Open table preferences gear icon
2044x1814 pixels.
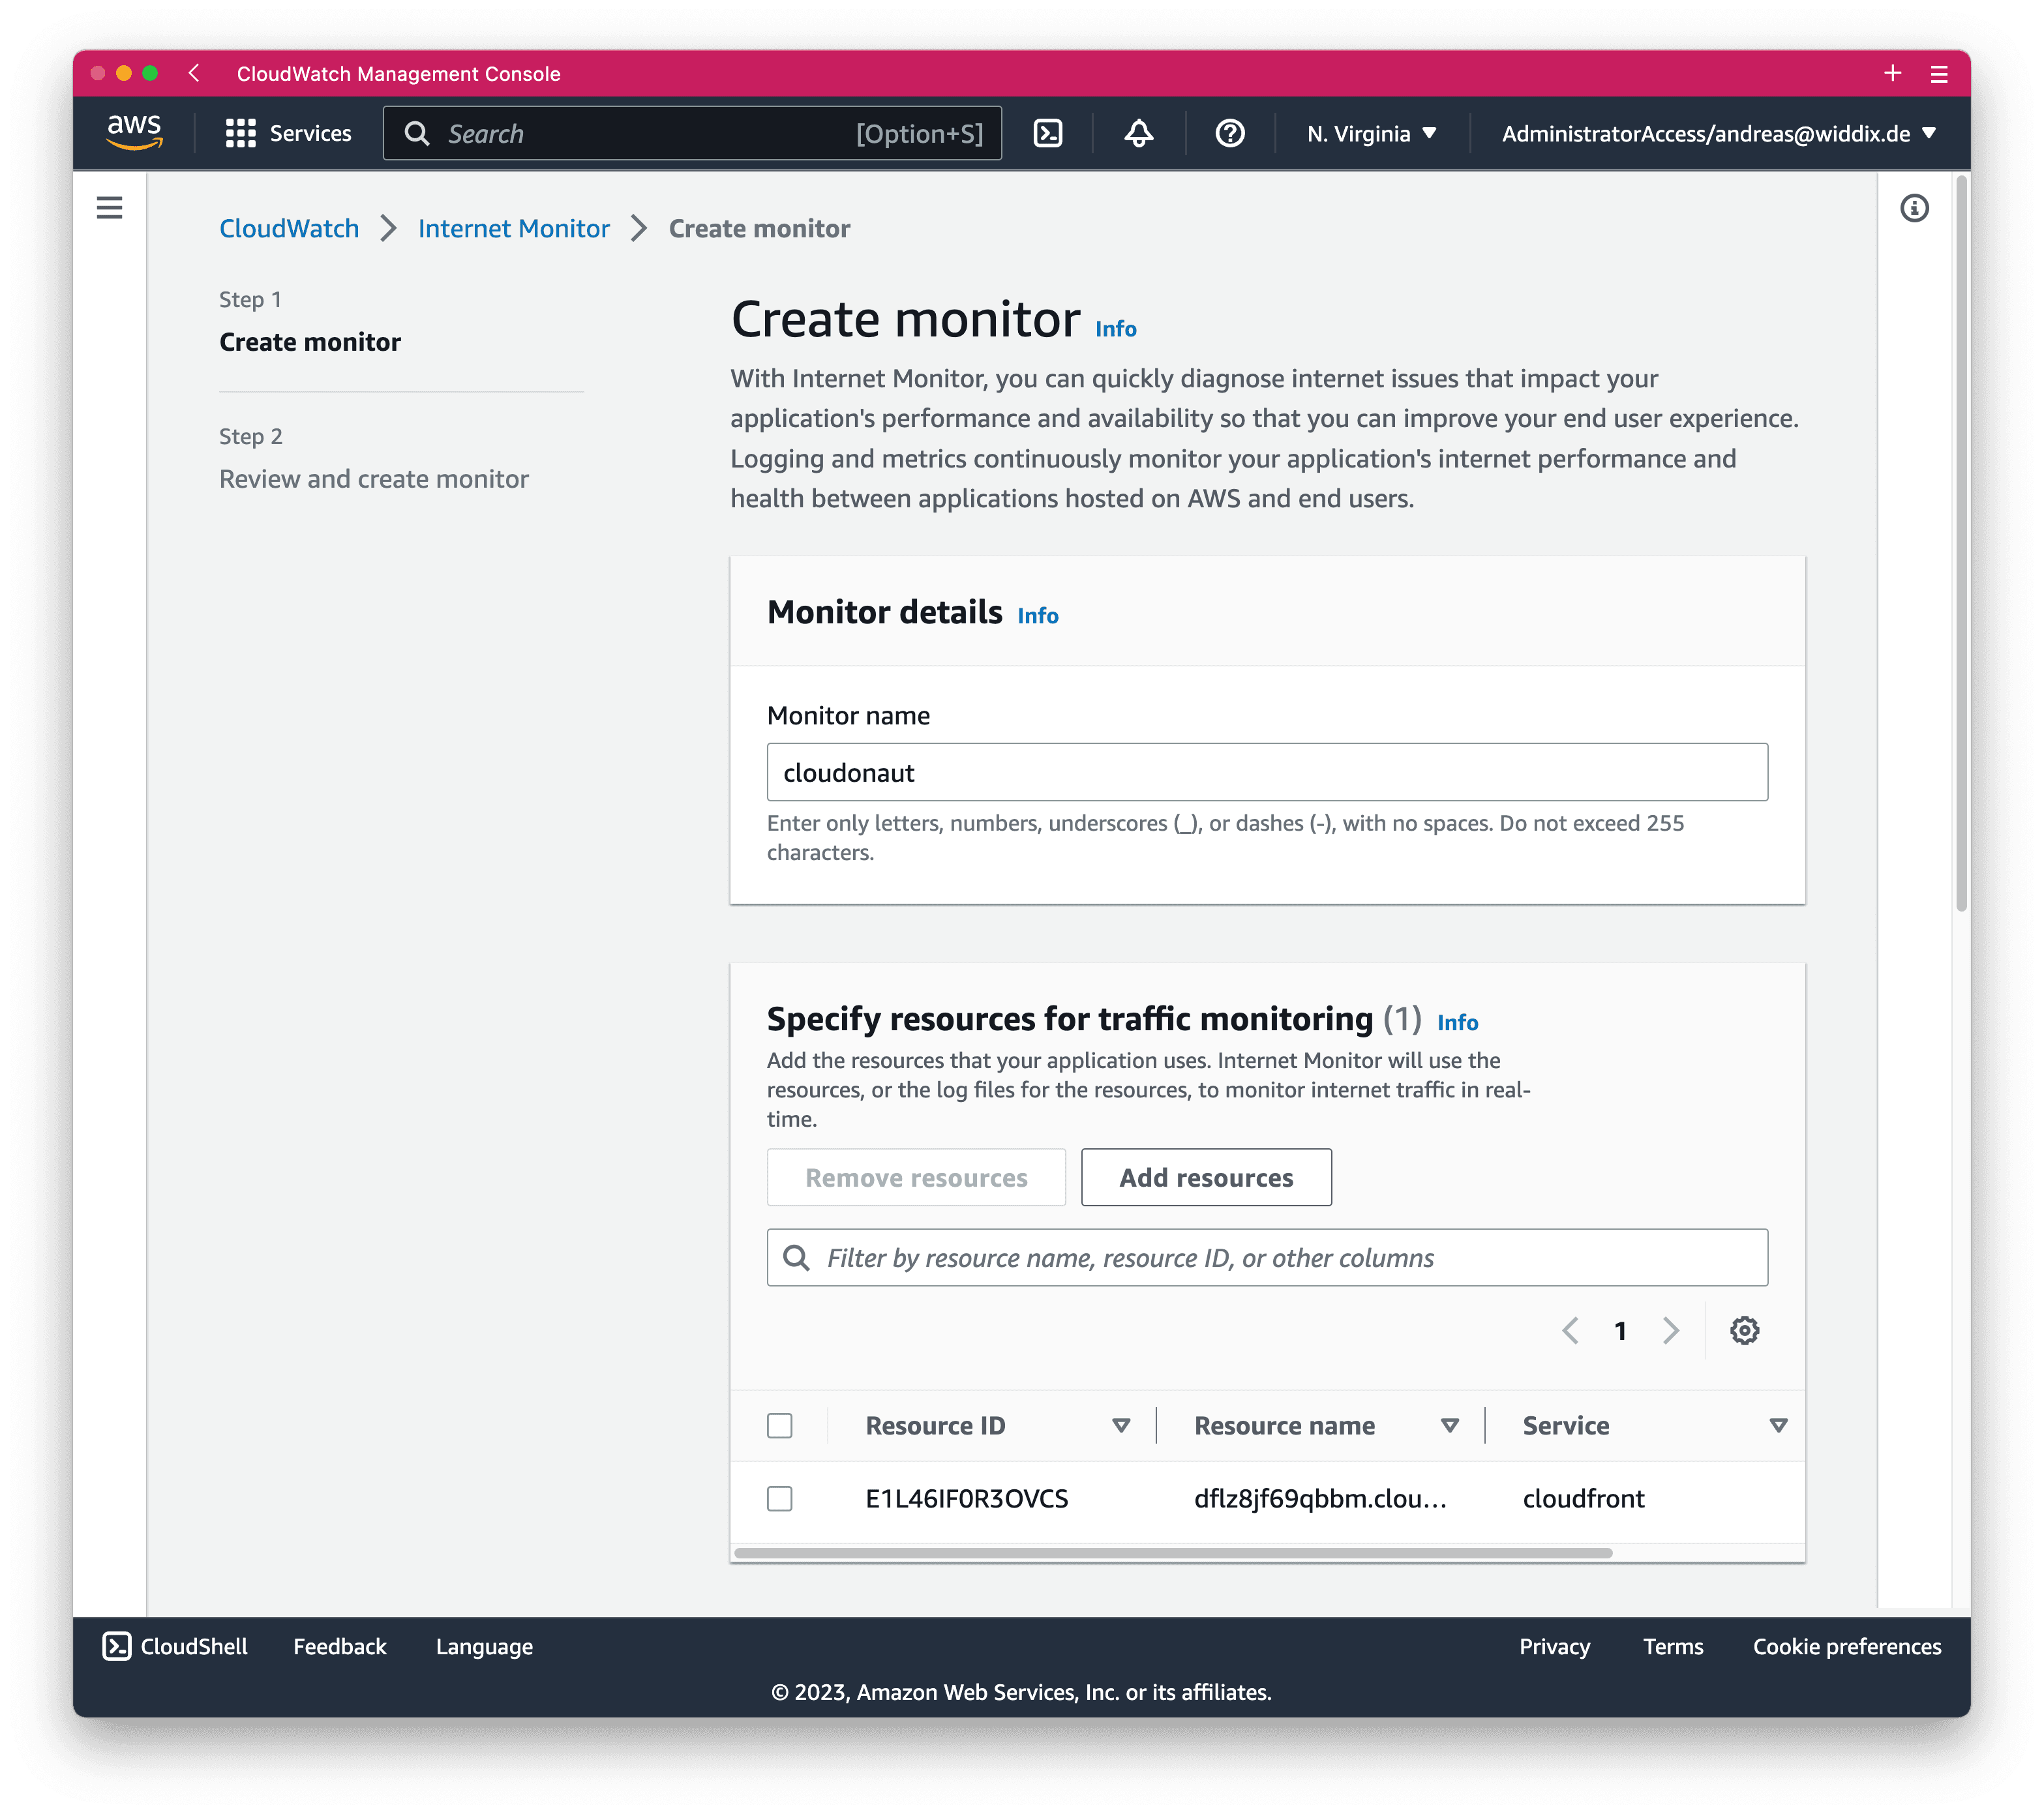click(x=1744, y=1330)
